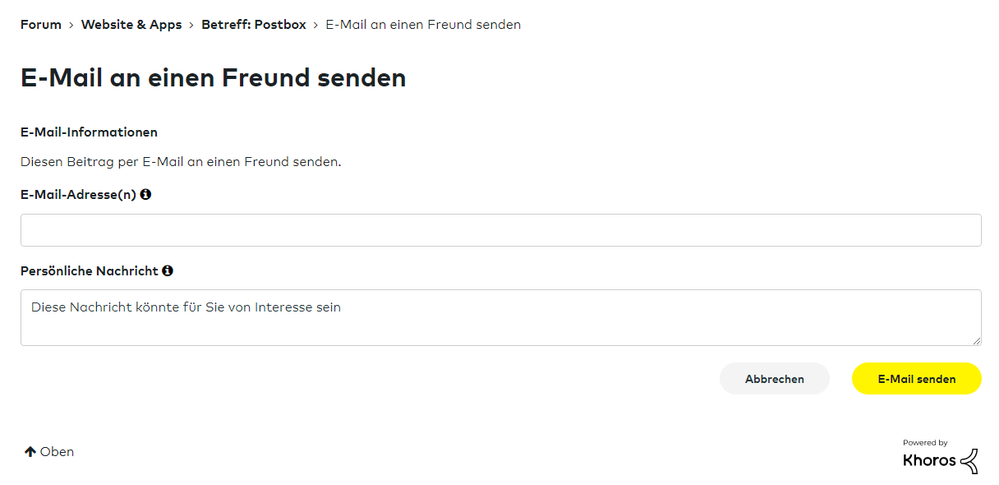The image size is (999, 485).
Task: Click the Persönliche Nachricht field label
Action: coord(89,271)
